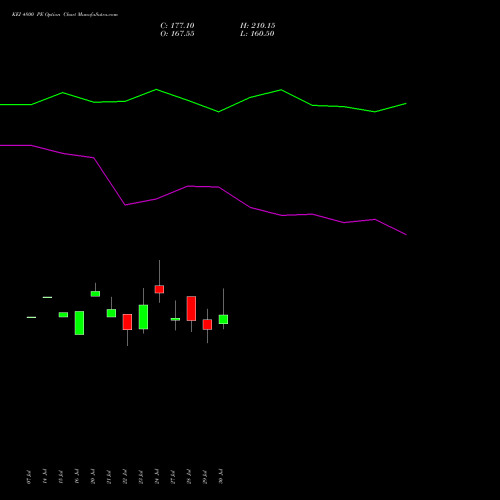Click the KEI 4800 PE Option Chart title

tap(65, 15)
